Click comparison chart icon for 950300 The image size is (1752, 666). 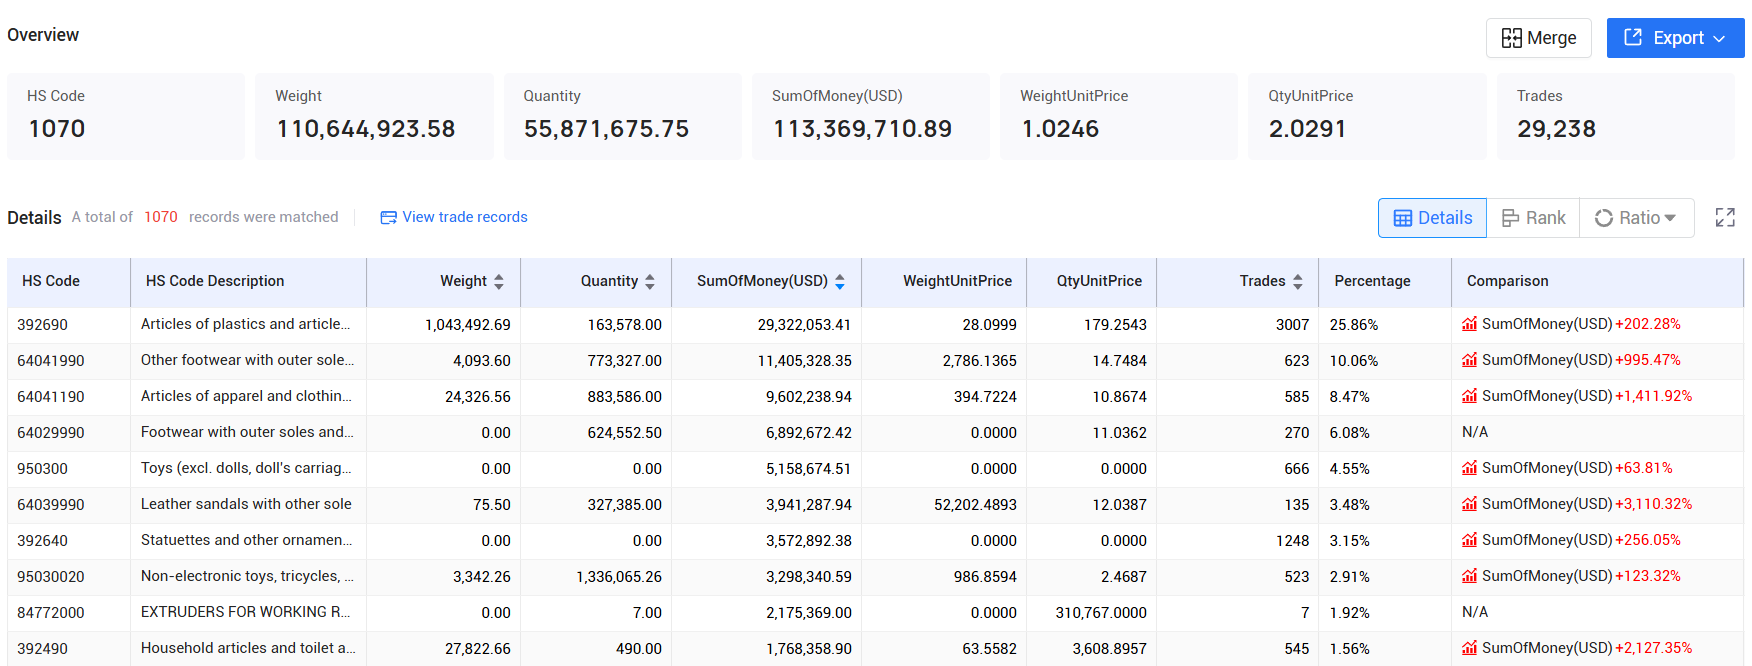point(1469,468)
